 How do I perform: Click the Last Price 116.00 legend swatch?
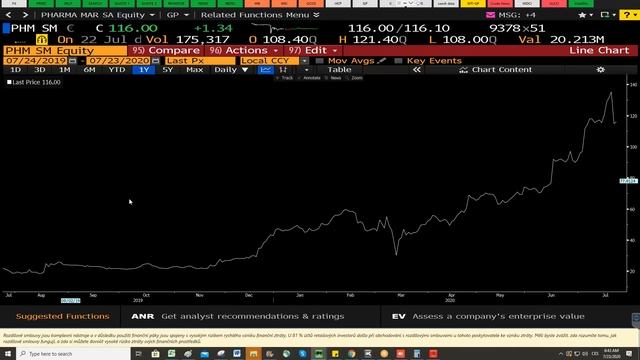coord(9,82)
